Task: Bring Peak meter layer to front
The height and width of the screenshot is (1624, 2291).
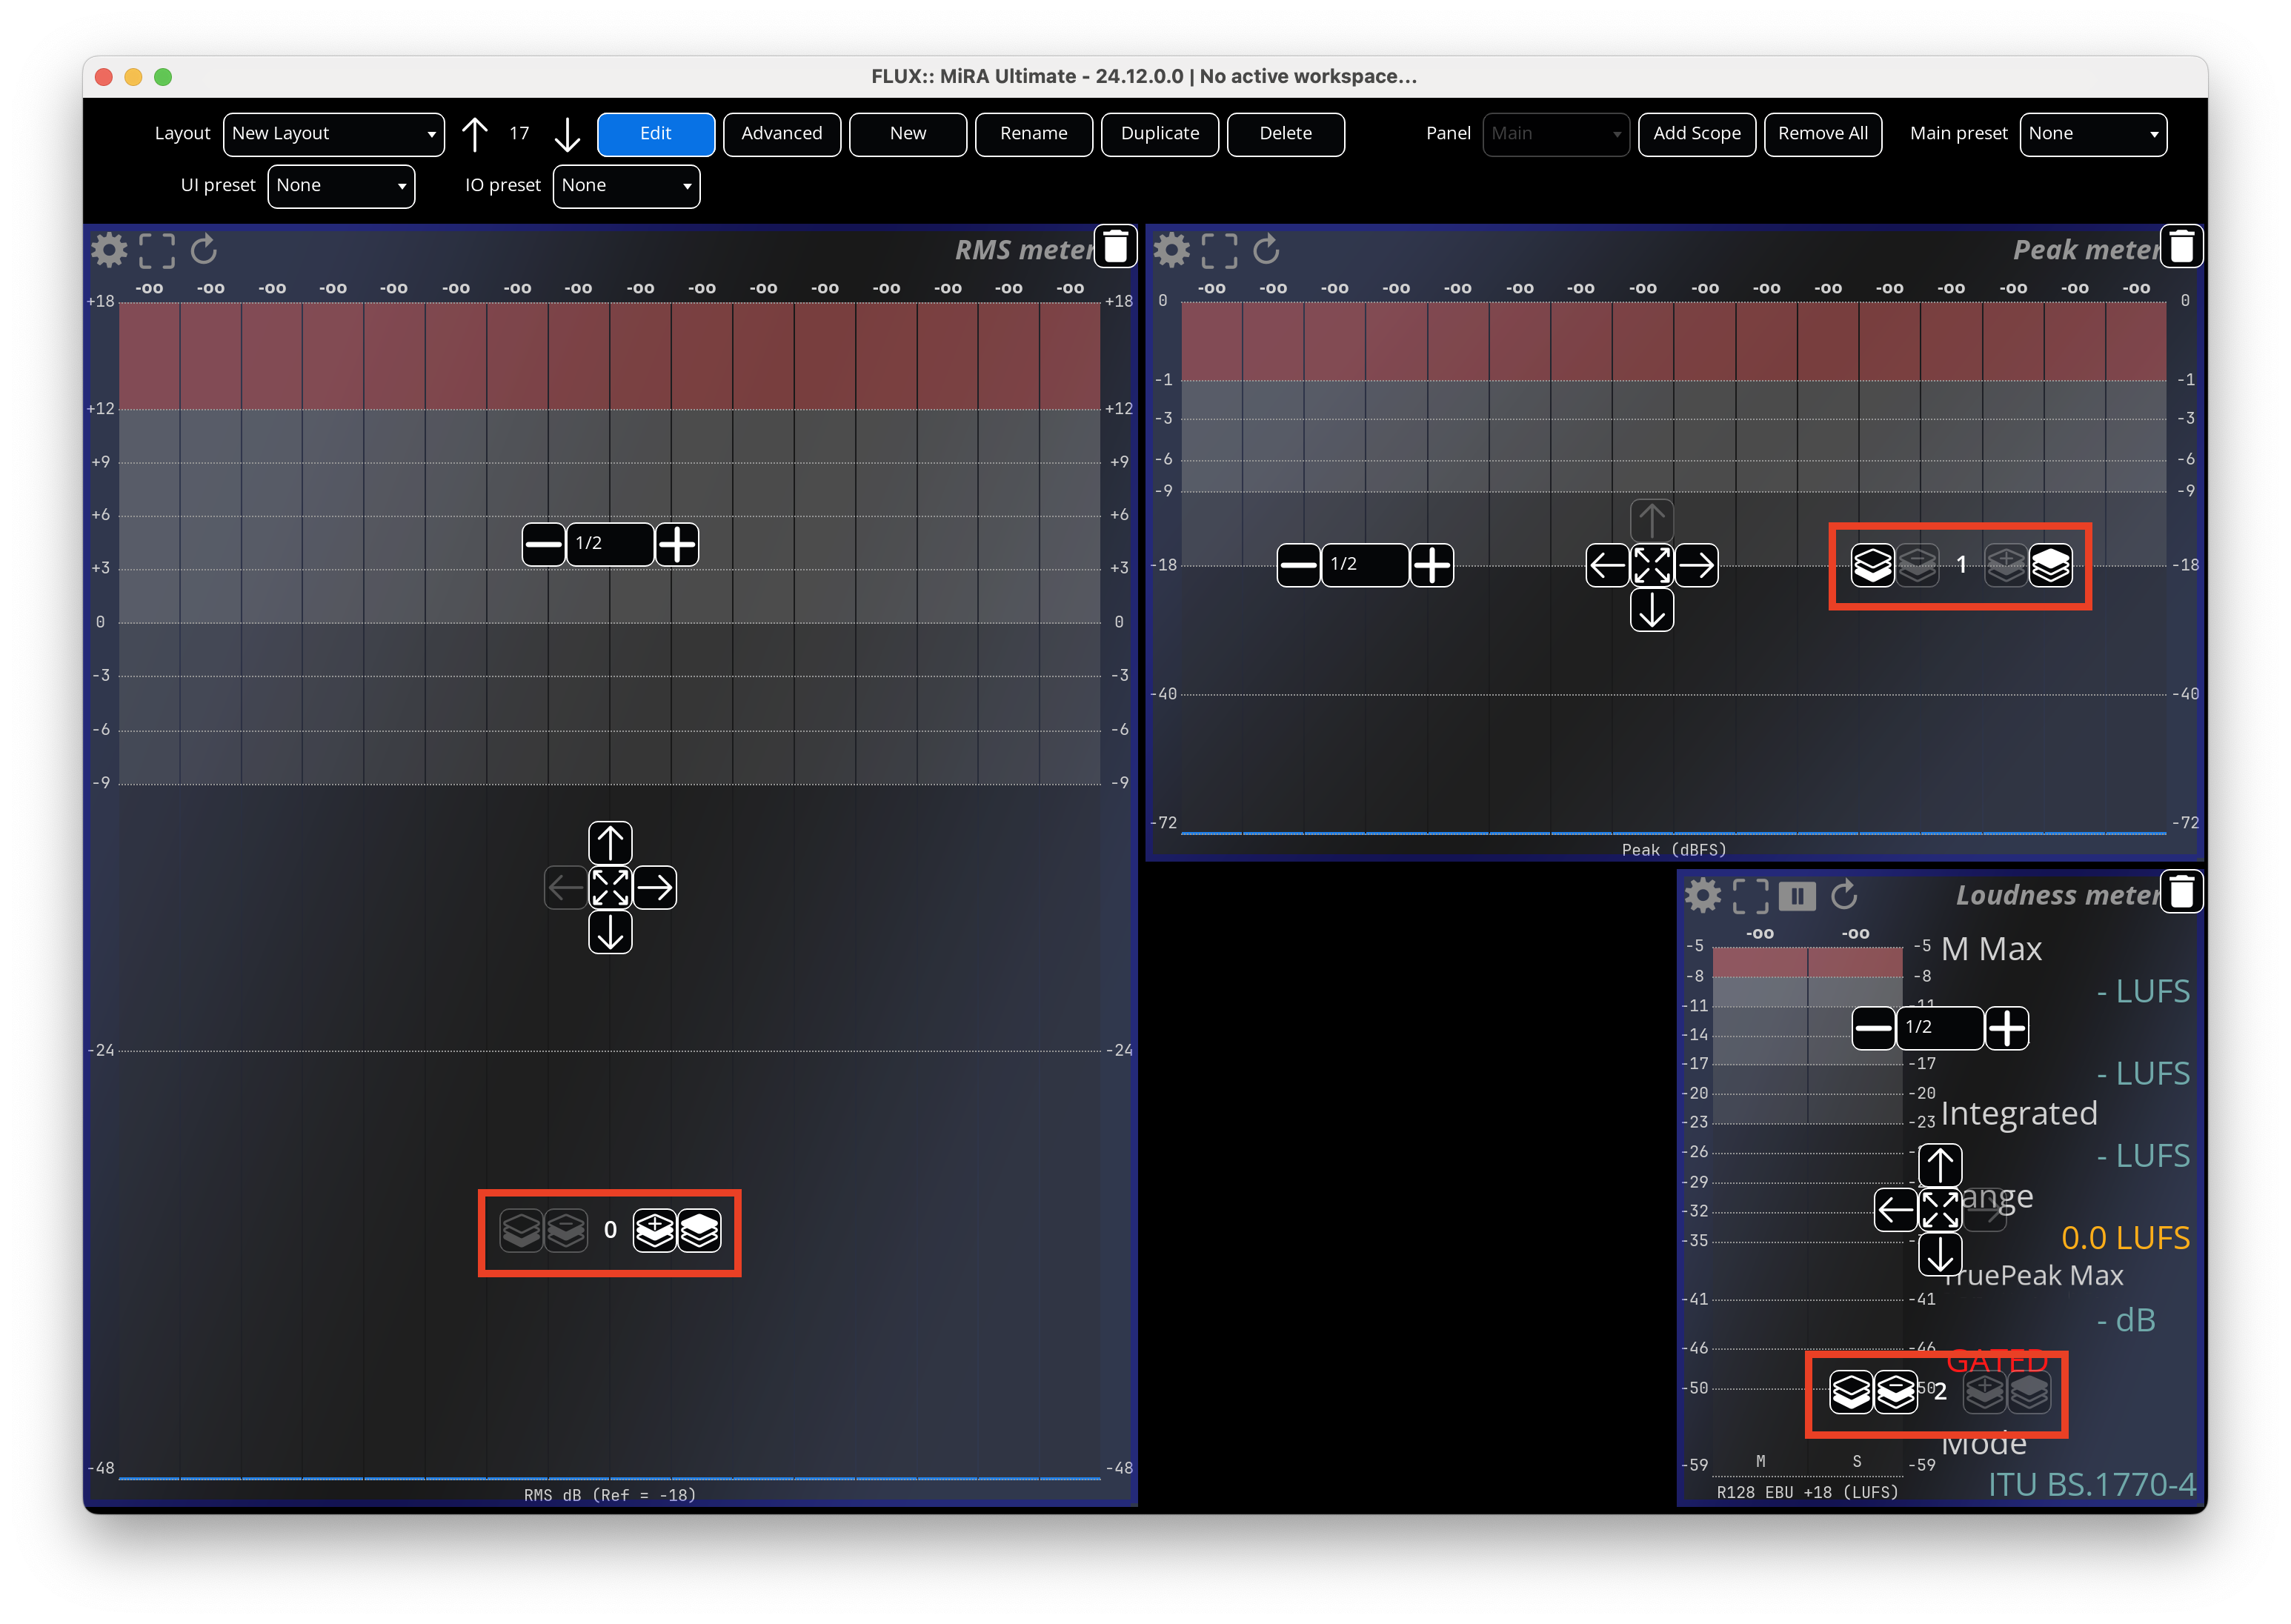Action: point(2050,565)
